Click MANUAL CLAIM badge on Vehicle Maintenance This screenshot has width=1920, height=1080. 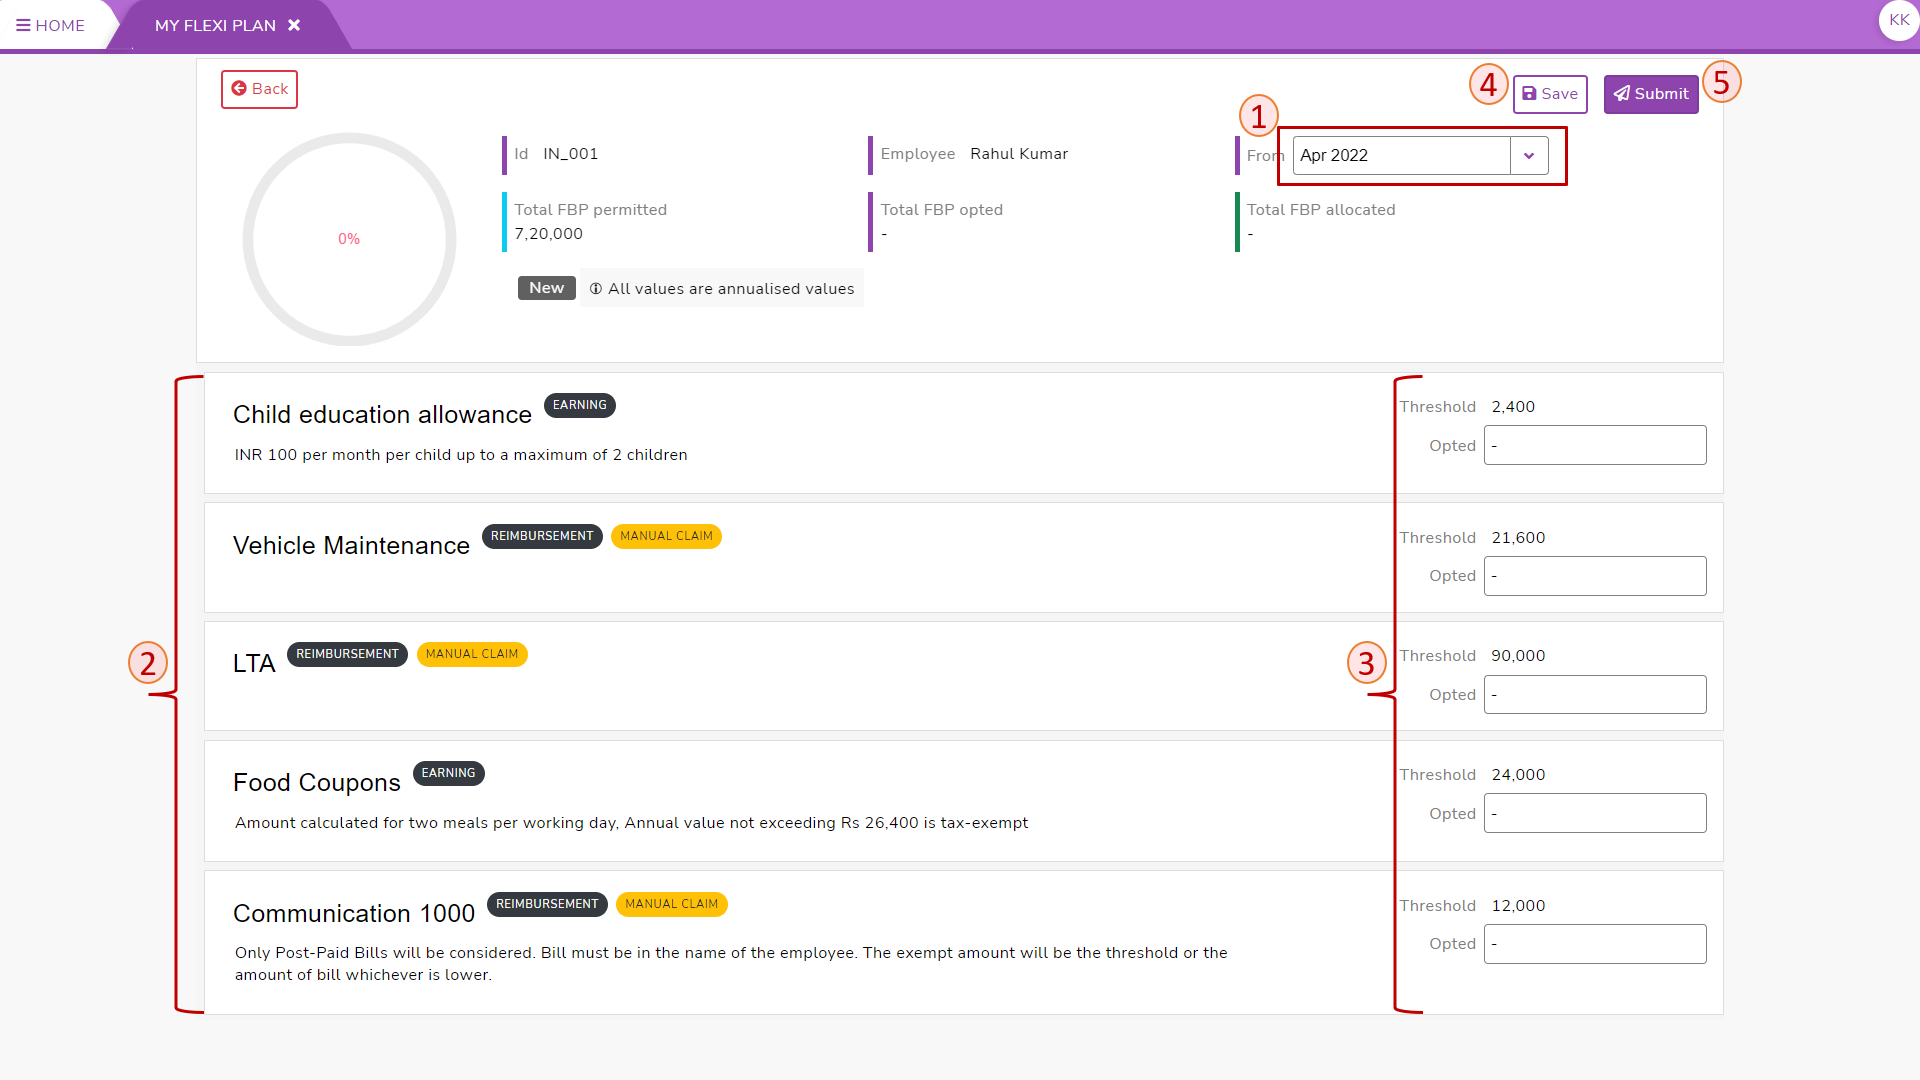(666, 536)
